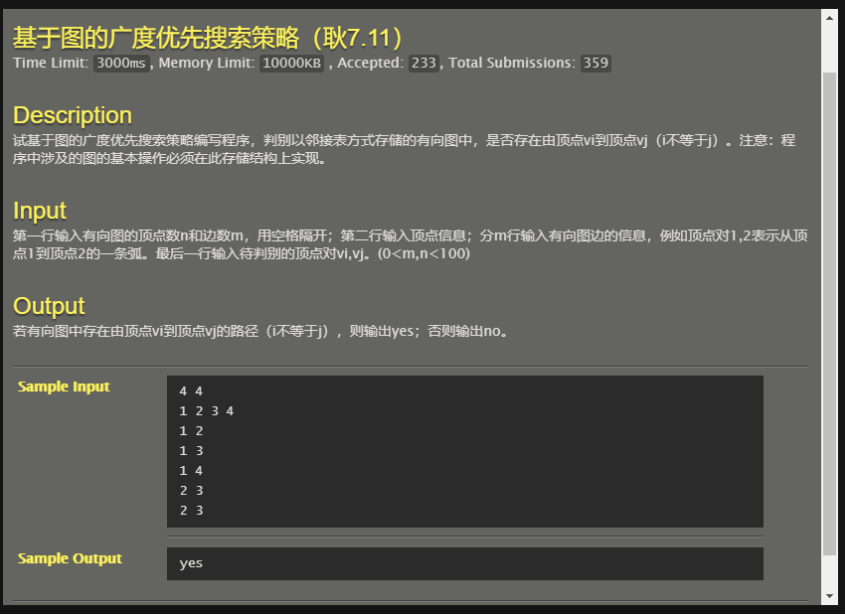Click the Accepted count 233

[x=424, y=63]
